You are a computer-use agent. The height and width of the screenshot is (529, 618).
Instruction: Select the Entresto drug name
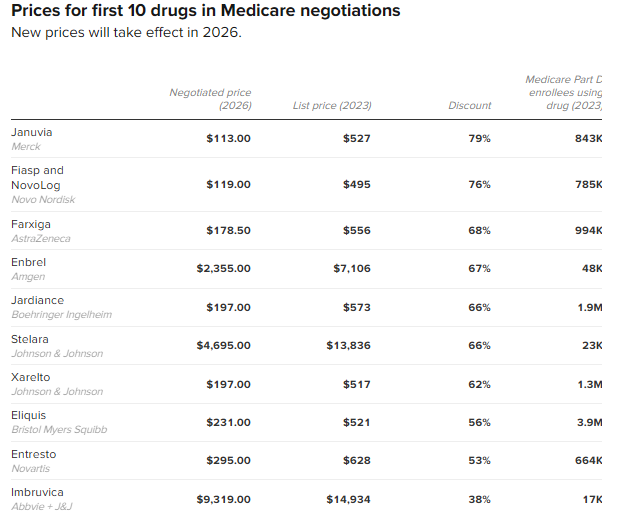[x=32, y=454]
